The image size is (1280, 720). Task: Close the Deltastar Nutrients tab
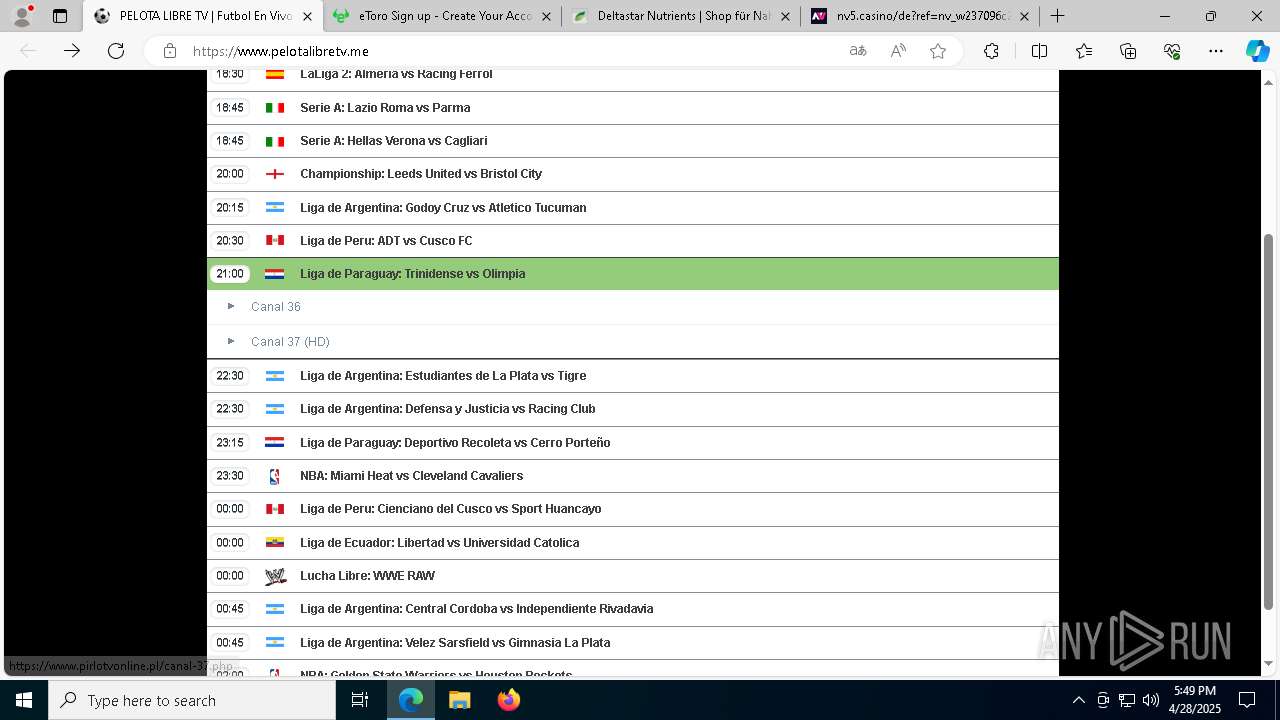click(785, 16)
